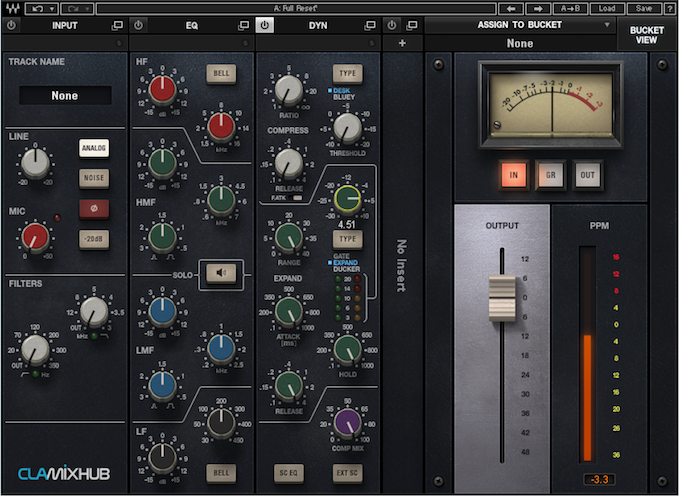Click the compressor RELEASE knob
Image resolution: width=680 pixels, height=497 pixels.
tap(288, 164)
